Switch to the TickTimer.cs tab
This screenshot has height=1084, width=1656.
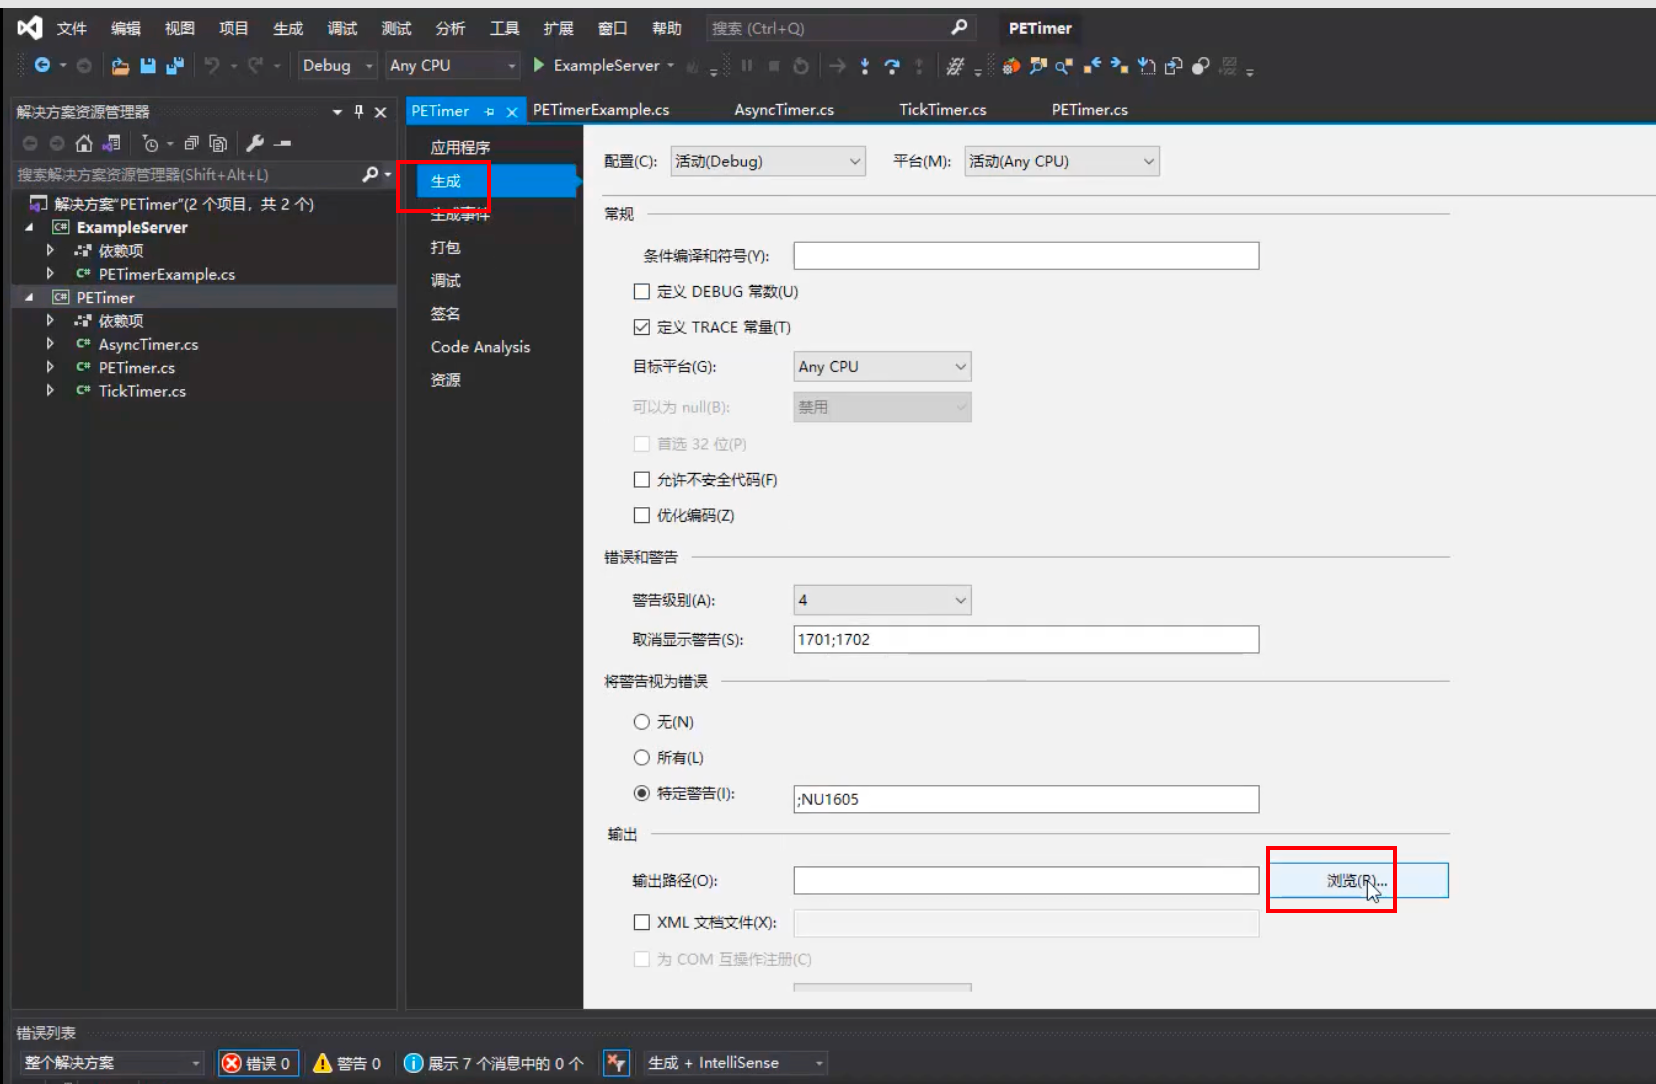pyautogui.click(x=942, y=110)
